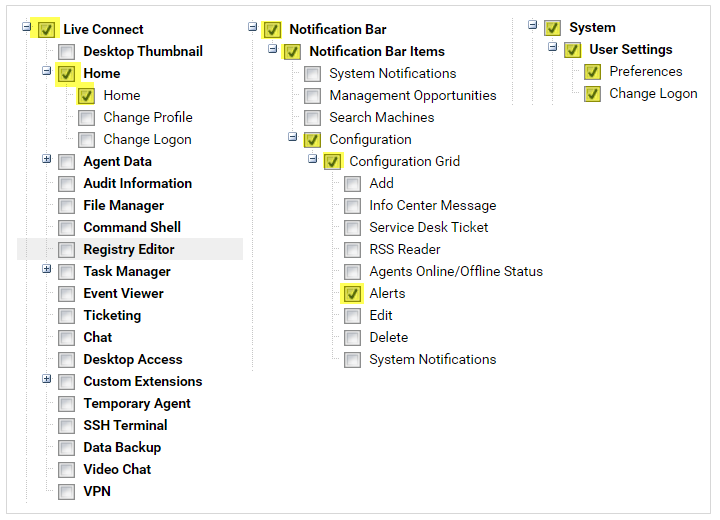Enable the Management Opportunities checkbox

click(x=312, y=96)
